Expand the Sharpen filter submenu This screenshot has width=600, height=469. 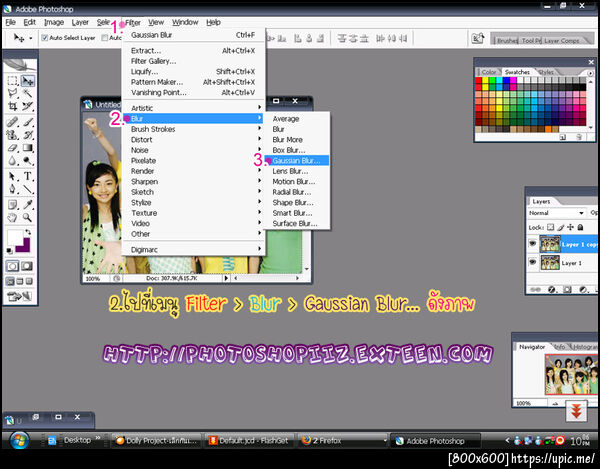click(x=195, y=181)
